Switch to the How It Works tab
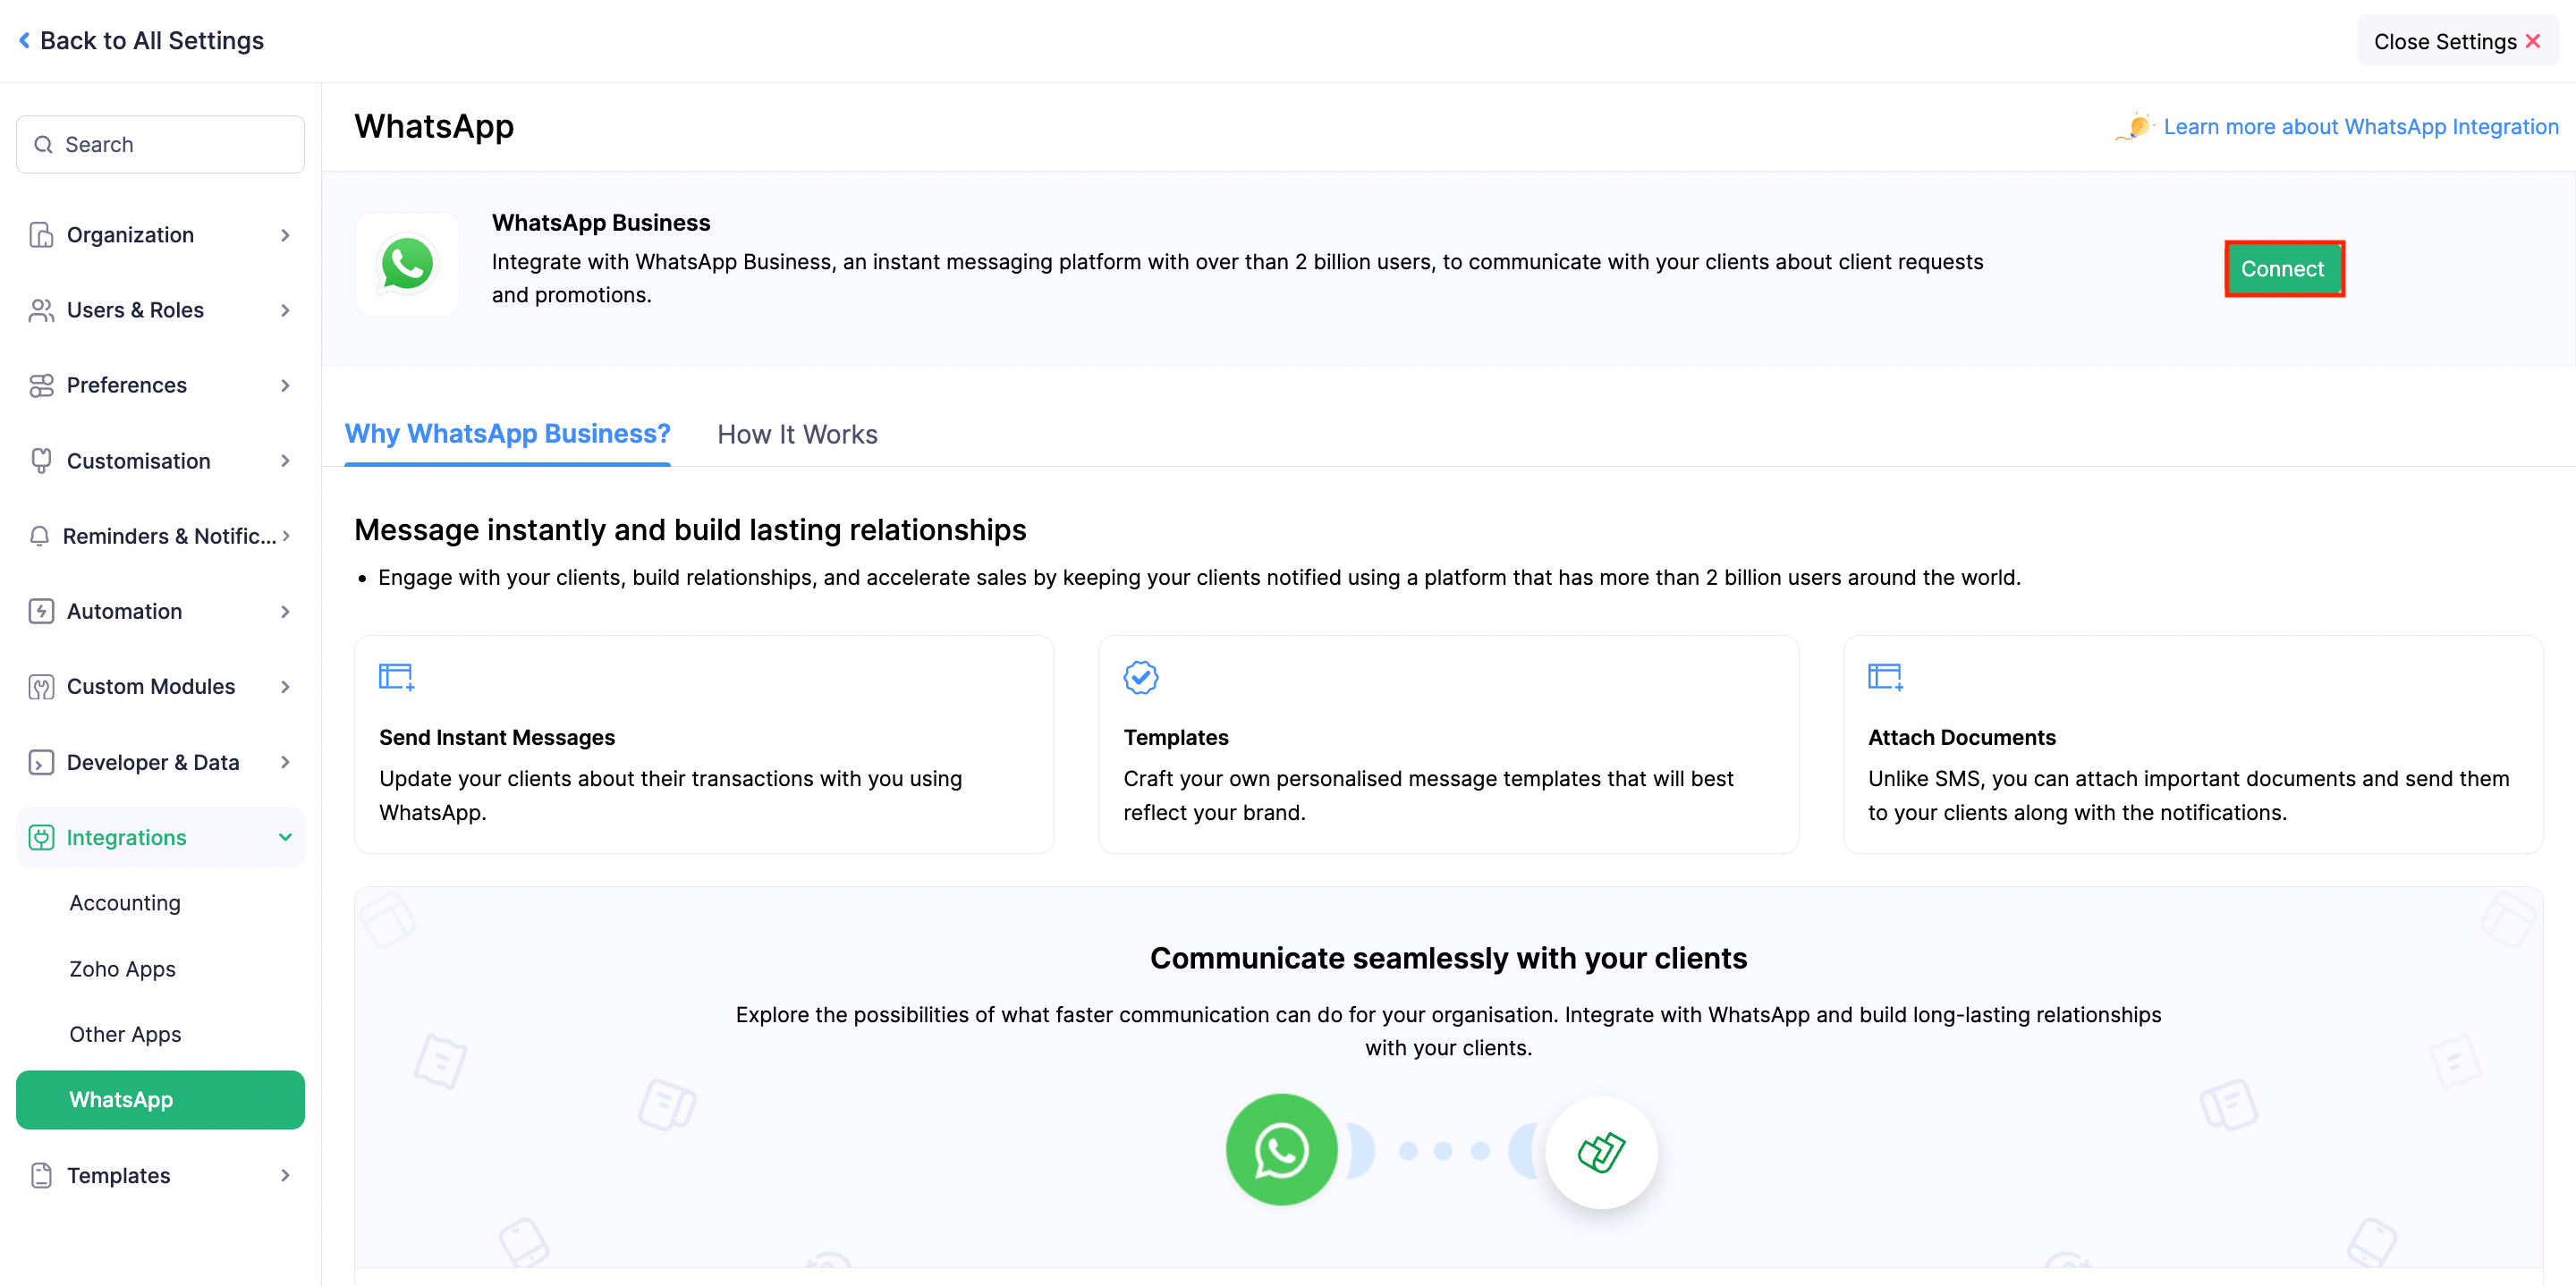This screenshot has width=2576, height=1286. (797, 434)
